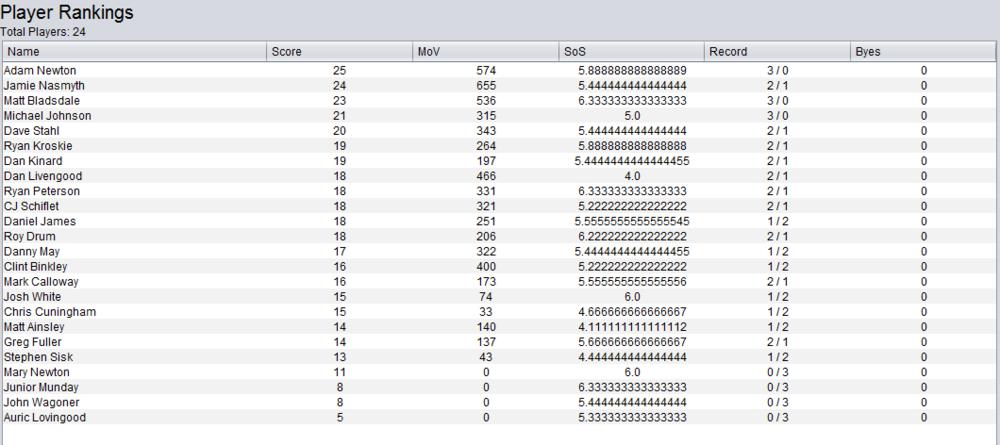The width and height of the screenshot is (1000, 445).
Task: Click on Greg Fuller
Action: pos(33,342)
